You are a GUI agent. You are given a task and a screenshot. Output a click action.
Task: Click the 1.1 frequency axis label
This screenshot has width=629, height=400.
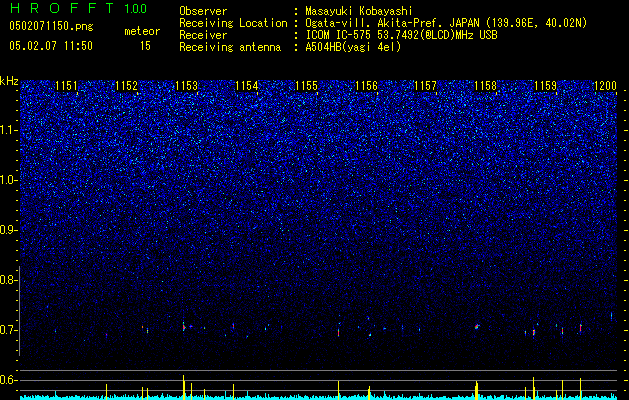coord(9,130)
